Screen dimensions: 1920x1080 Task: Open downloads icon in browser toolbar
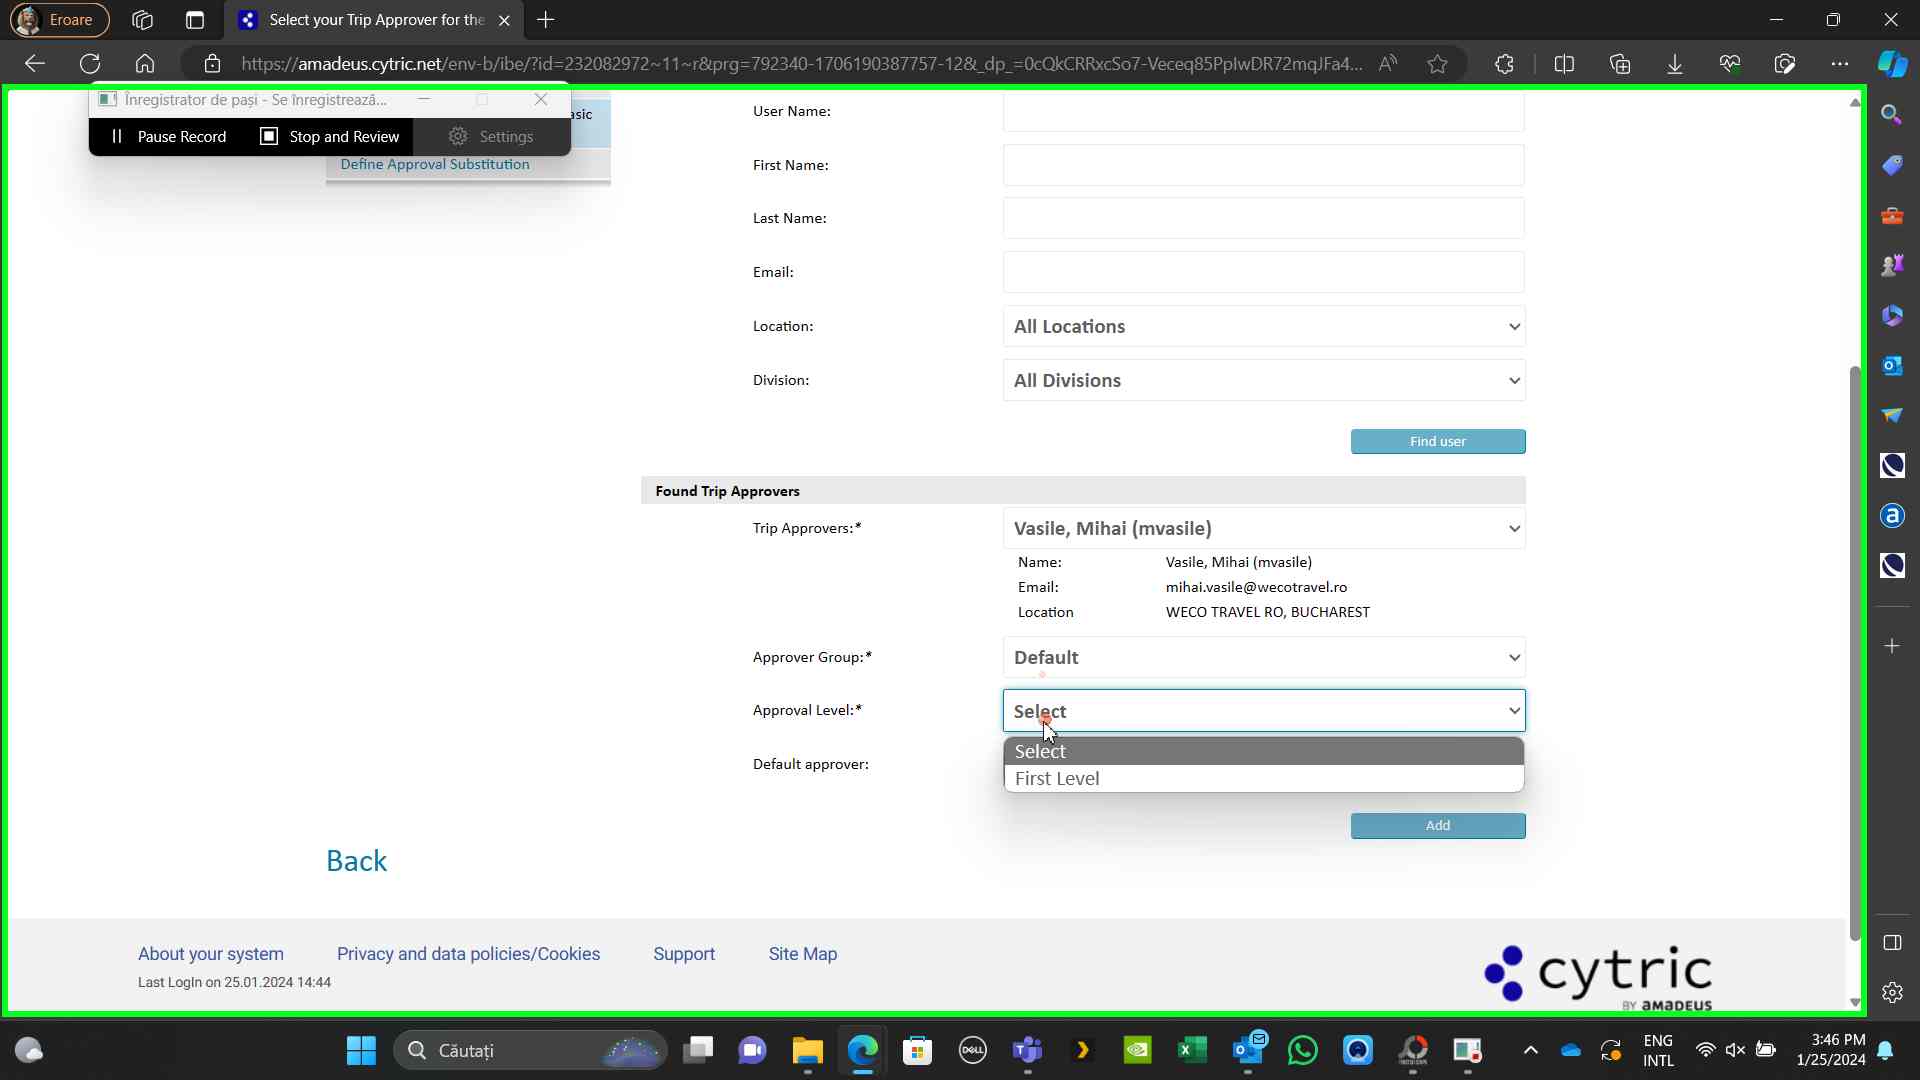1674,64
